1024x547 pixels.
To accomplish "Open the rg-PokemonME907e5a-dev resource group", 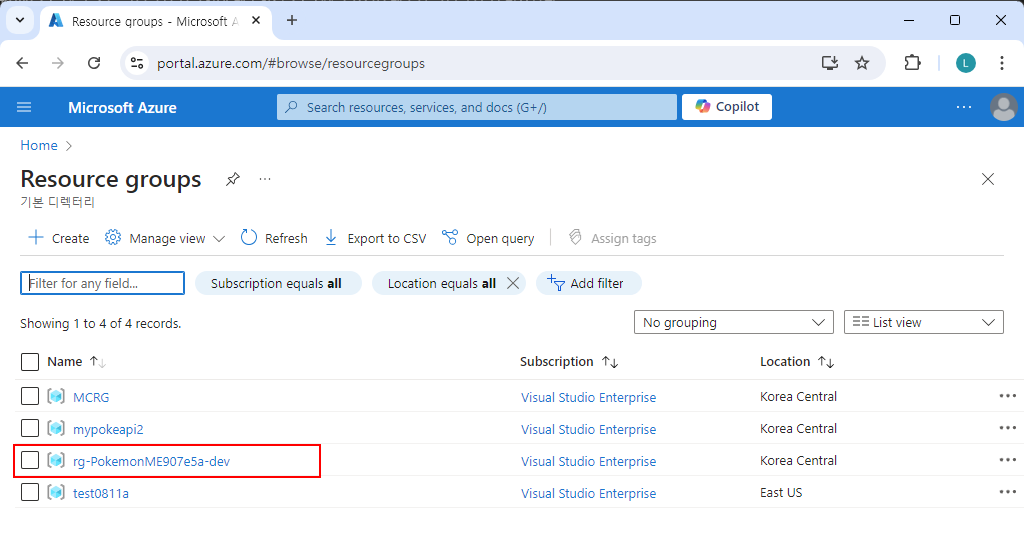I will coord(151,461).
